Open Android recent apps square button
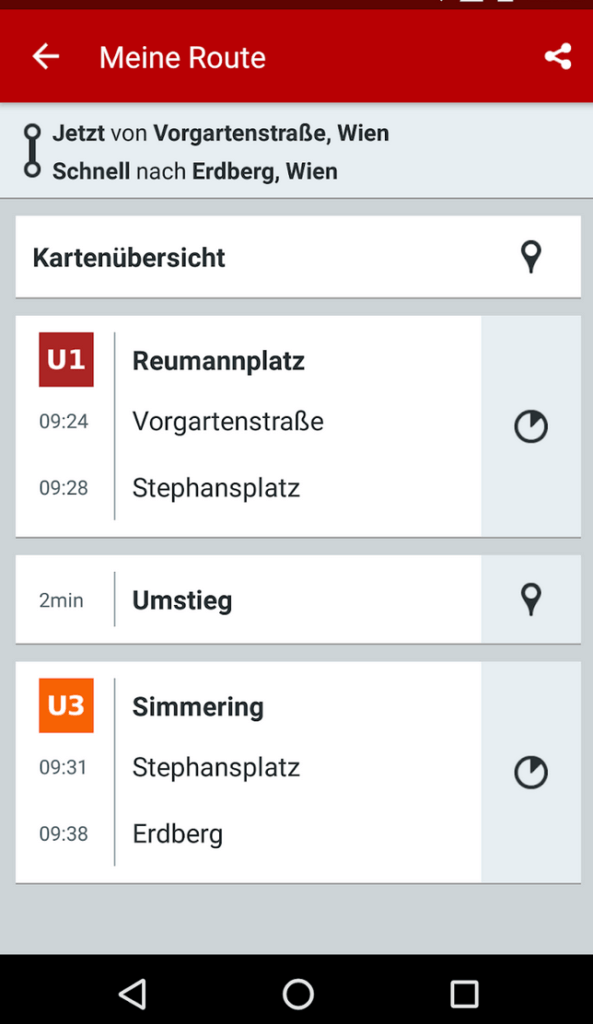593x1024 pixels. 464,995
